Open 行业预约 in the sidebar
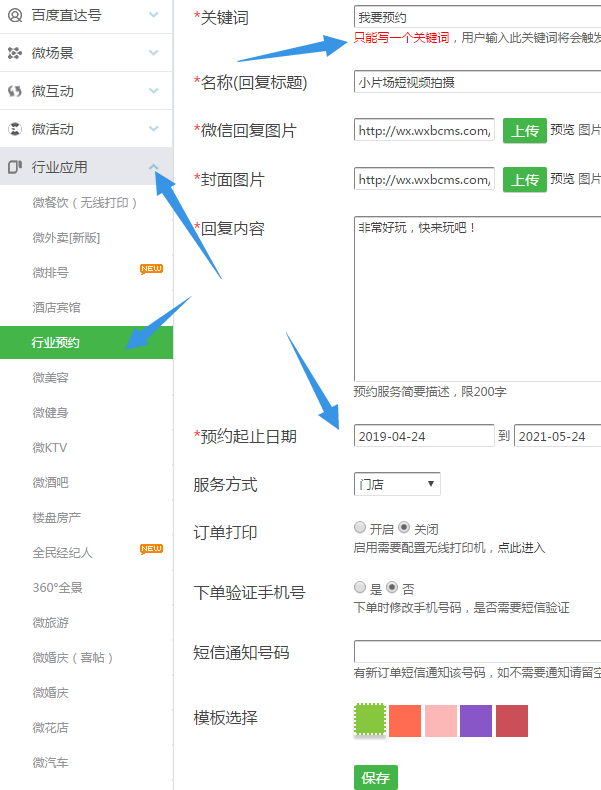Viewport: 601px width, 790px height. point(56,343)
